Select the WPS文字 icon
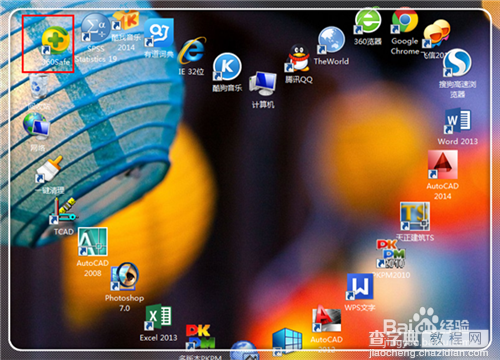Viewport: 500px width, 360px height. [360, 287]
